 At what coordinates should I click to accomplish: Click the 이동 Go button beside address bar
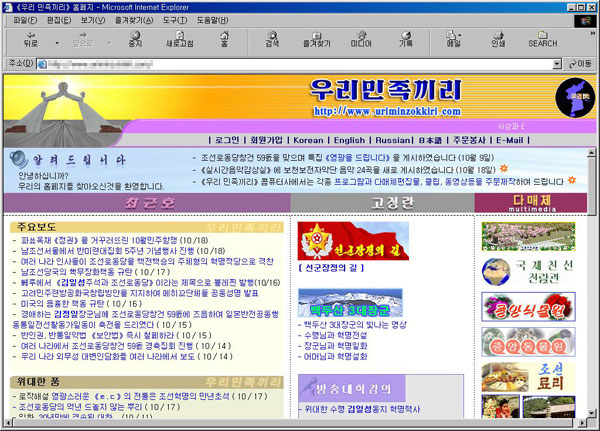point(577,62)
